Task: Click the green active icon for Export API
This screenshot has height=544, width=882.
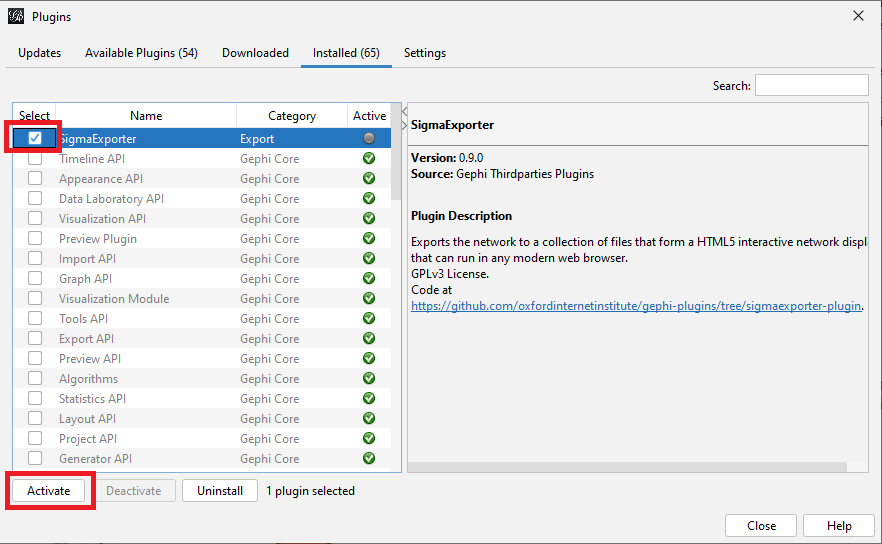Action: click(x=369, y=339)
